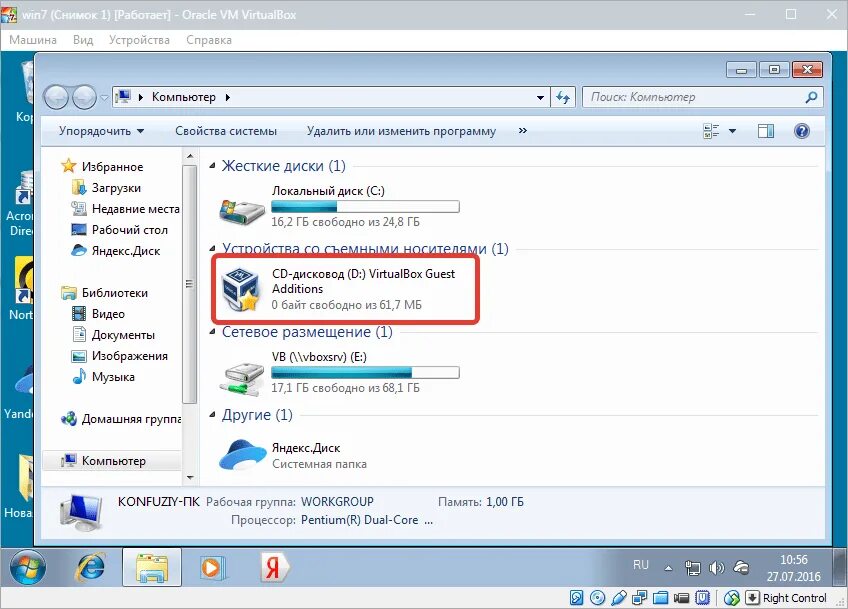
Task: Open the Устройства menu
Action: pyautogui.click(x=140, y=40)
